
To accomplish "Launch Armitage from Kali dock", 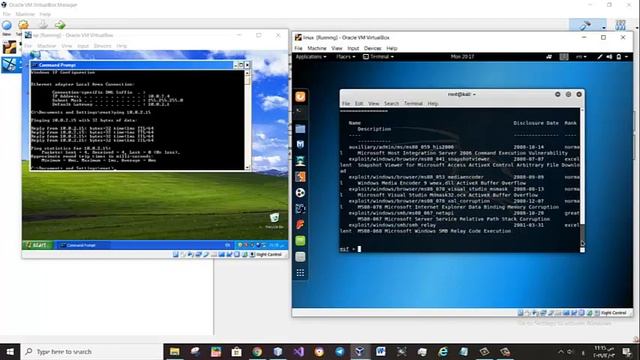I will click(x=300, y=160).
